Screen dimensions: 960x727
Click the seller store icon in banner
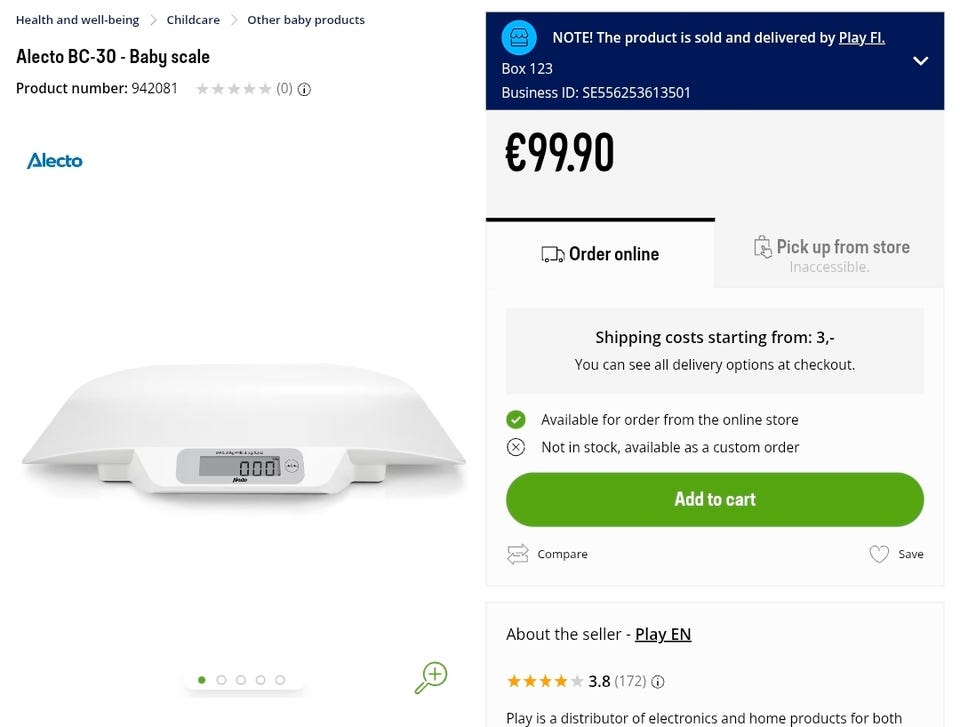point(518,38)
